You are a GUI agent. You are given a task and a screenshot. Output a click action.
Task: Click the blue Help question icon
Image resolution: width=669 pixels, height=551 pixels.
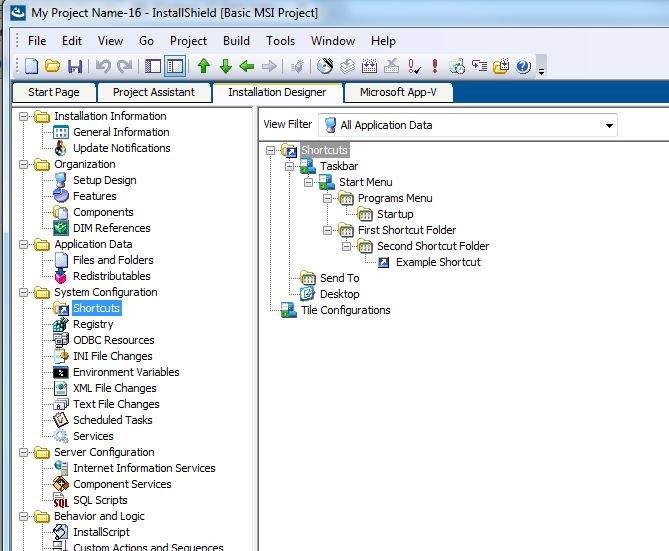(523, 67)
